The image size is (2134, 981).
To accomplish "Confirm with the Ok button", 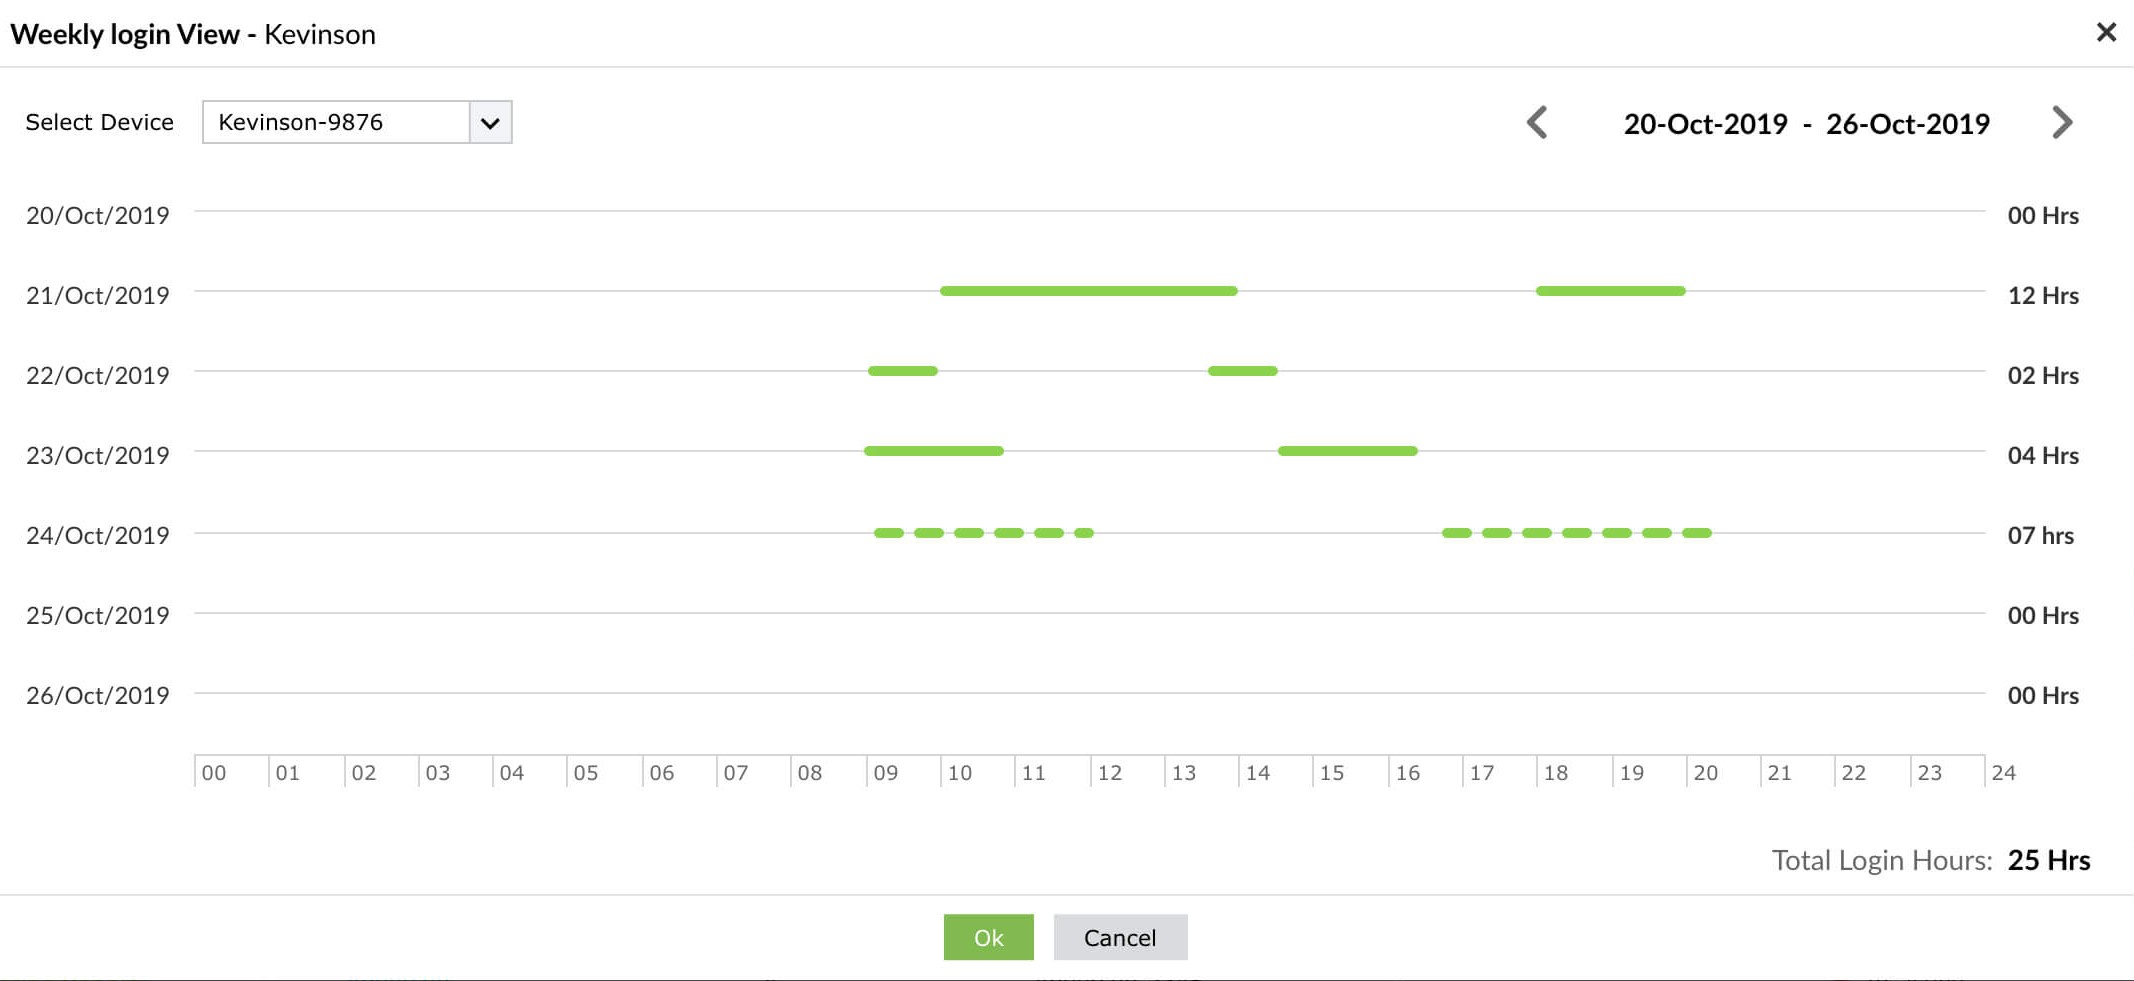I will (x=988, y=937).
